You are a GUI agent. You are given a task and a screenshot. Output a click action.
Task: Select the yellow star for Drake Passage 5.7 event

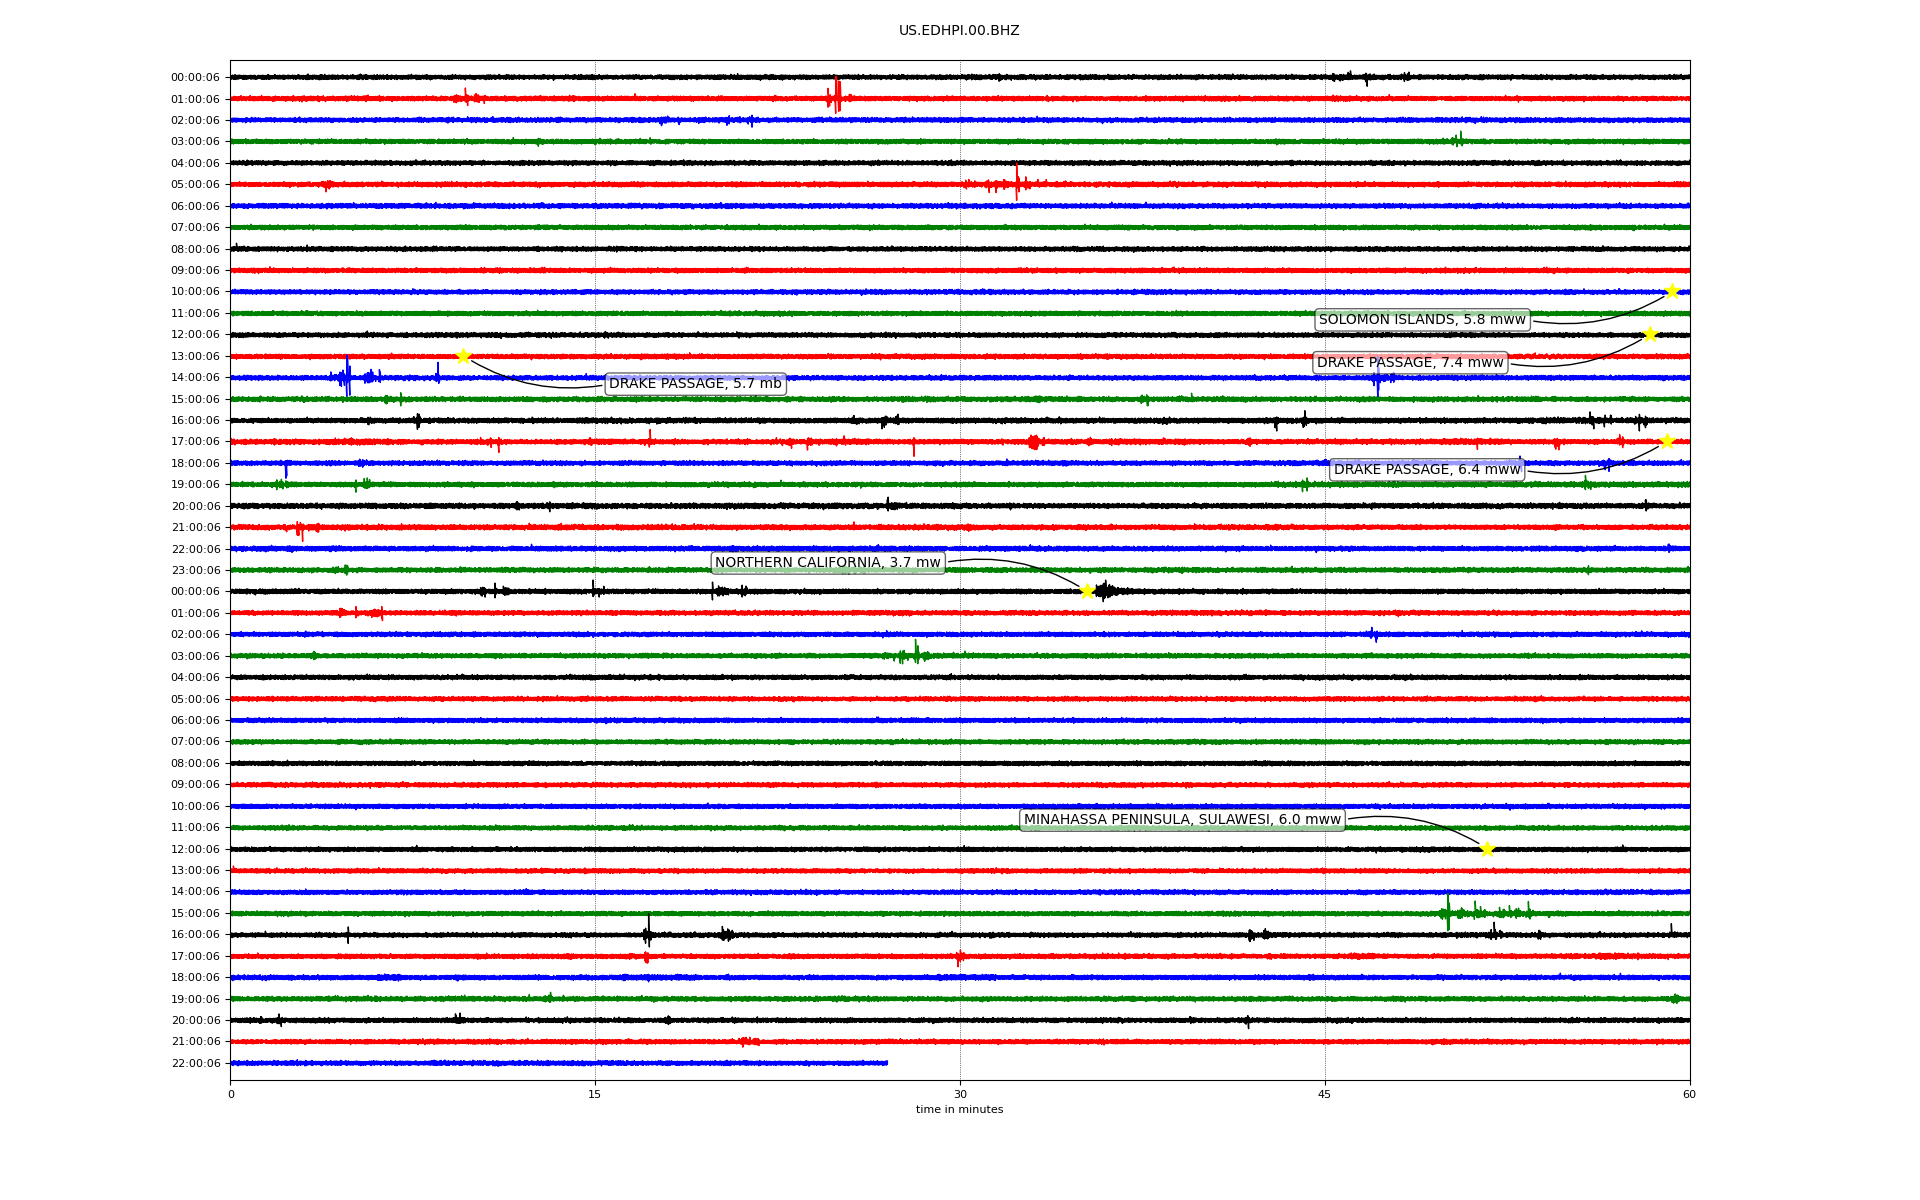pyautogui.click(x=463, y=356)
